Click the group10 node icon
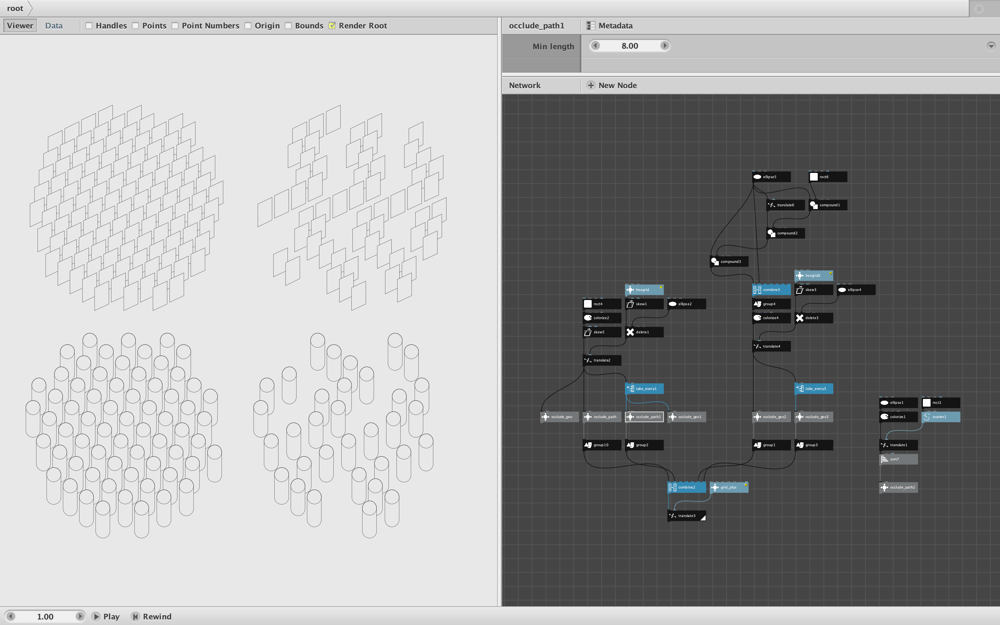This screenshot has width=1000, height=625. tap(588, 445)
